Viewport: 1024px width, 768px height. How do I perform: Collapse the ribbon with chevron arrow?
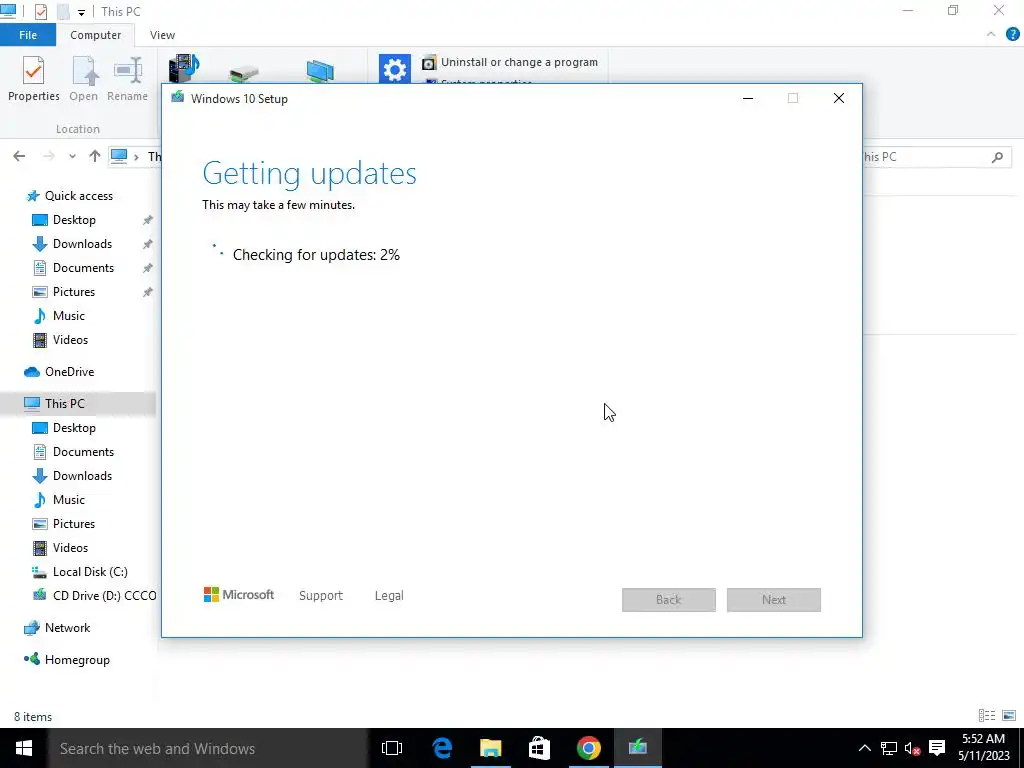991,35
